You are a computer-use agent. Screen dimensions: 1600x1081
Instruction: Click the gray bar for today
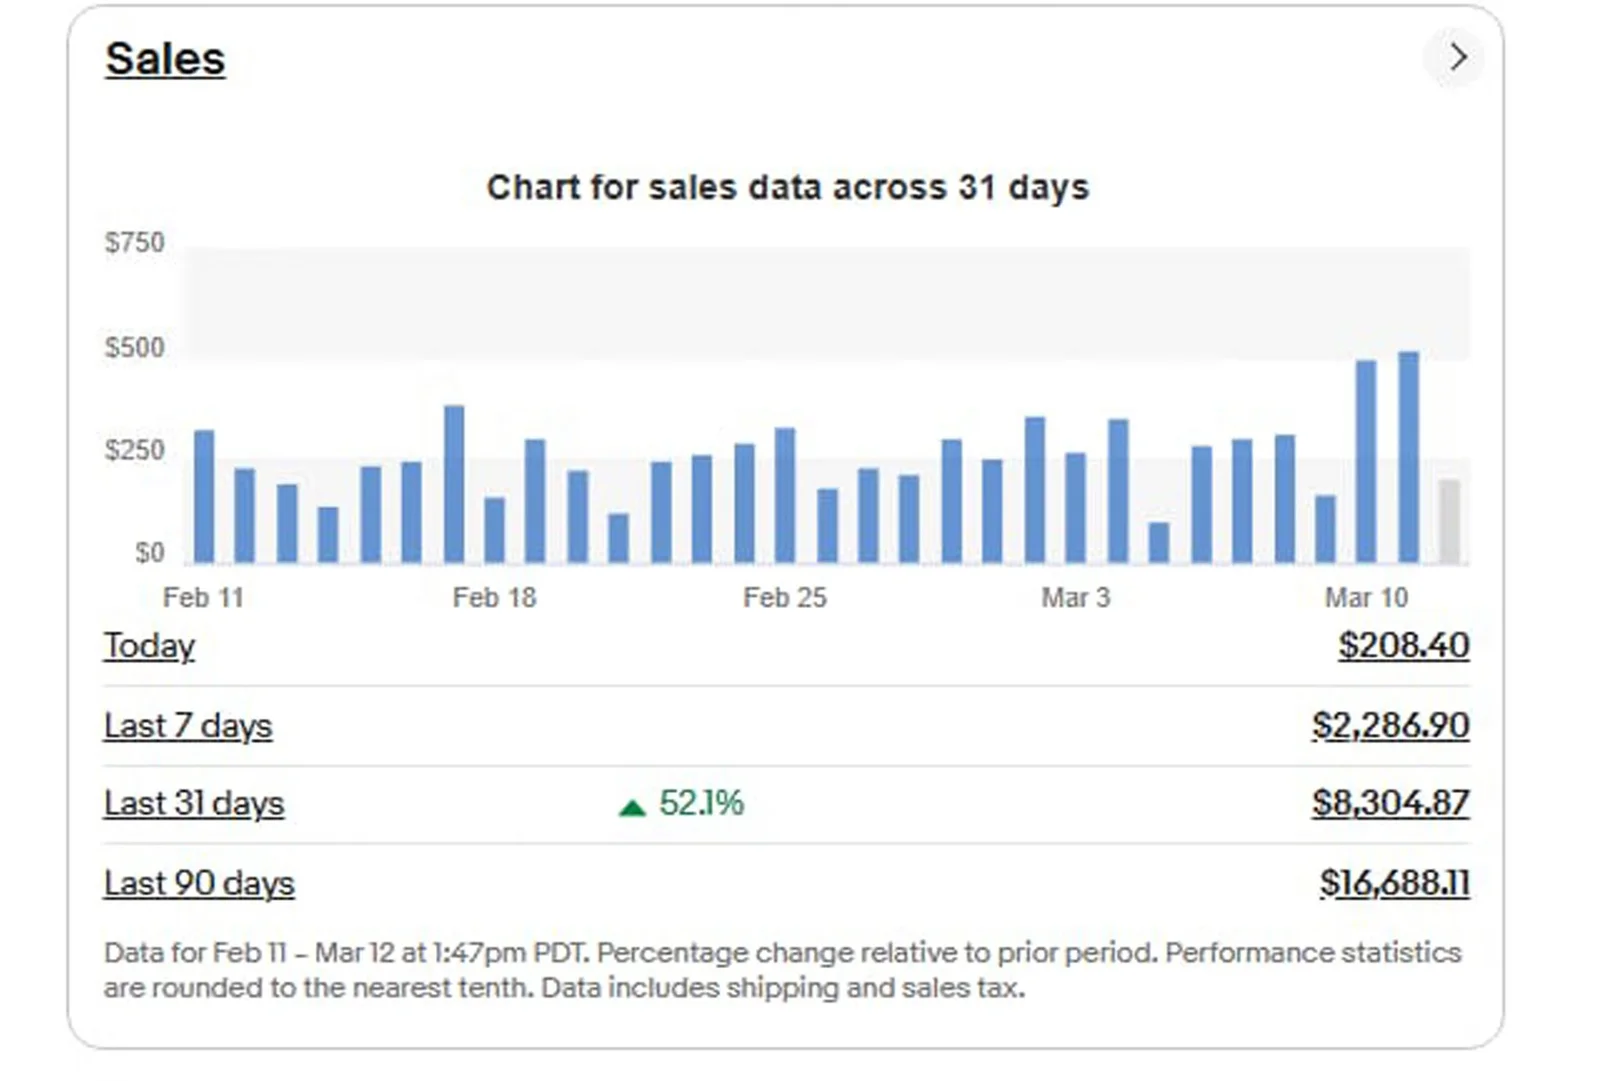coord(1449,521)
